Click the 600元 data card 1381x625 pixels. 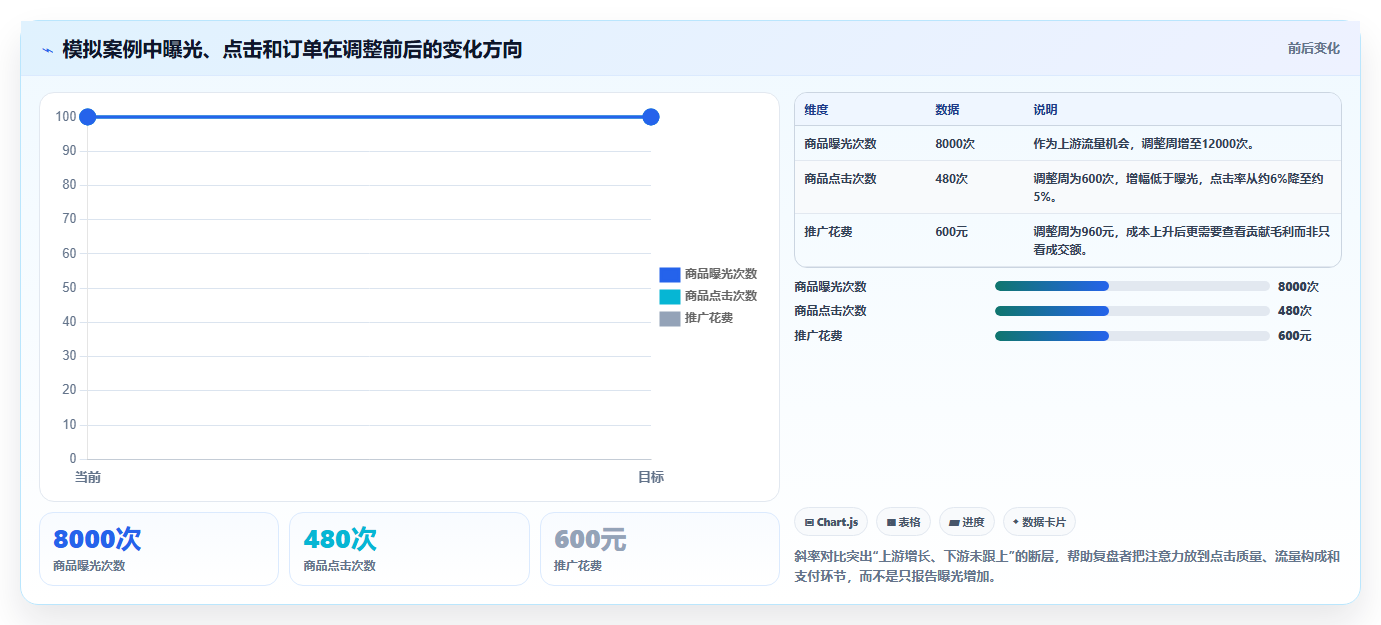pos(660,549)
